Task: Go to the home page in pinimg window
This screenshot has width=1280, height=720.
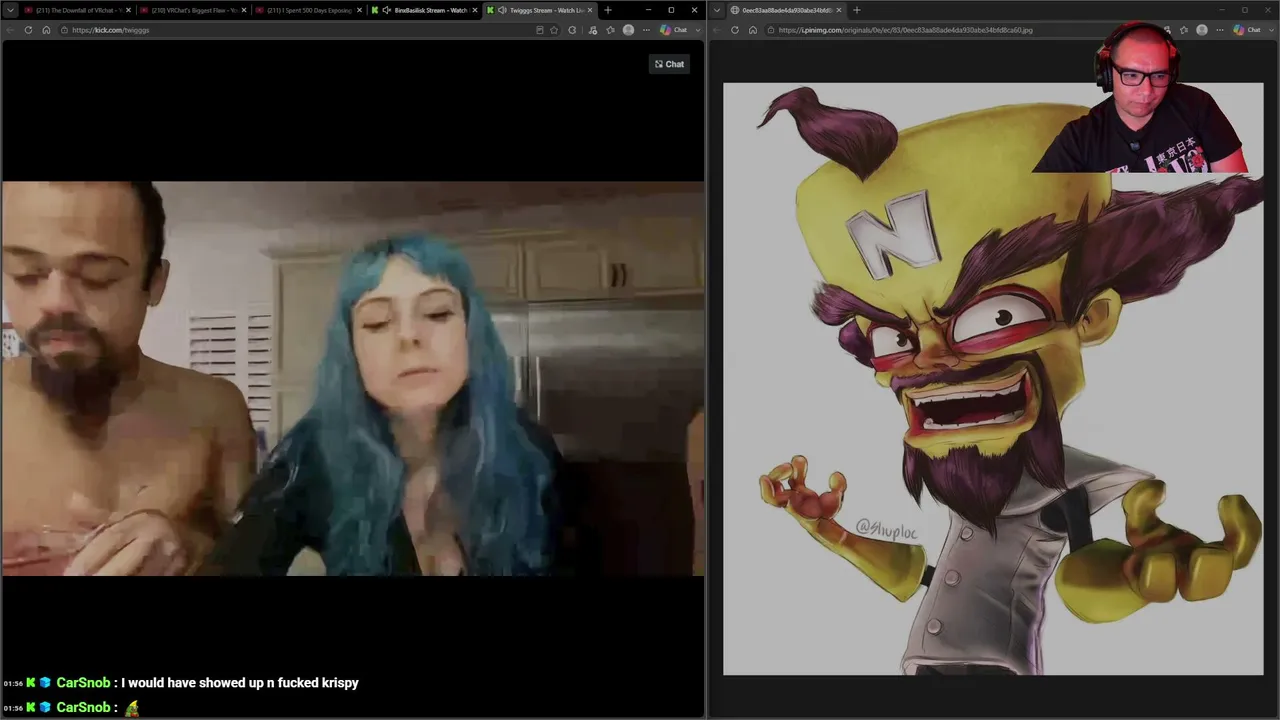Action: (753, 30)
